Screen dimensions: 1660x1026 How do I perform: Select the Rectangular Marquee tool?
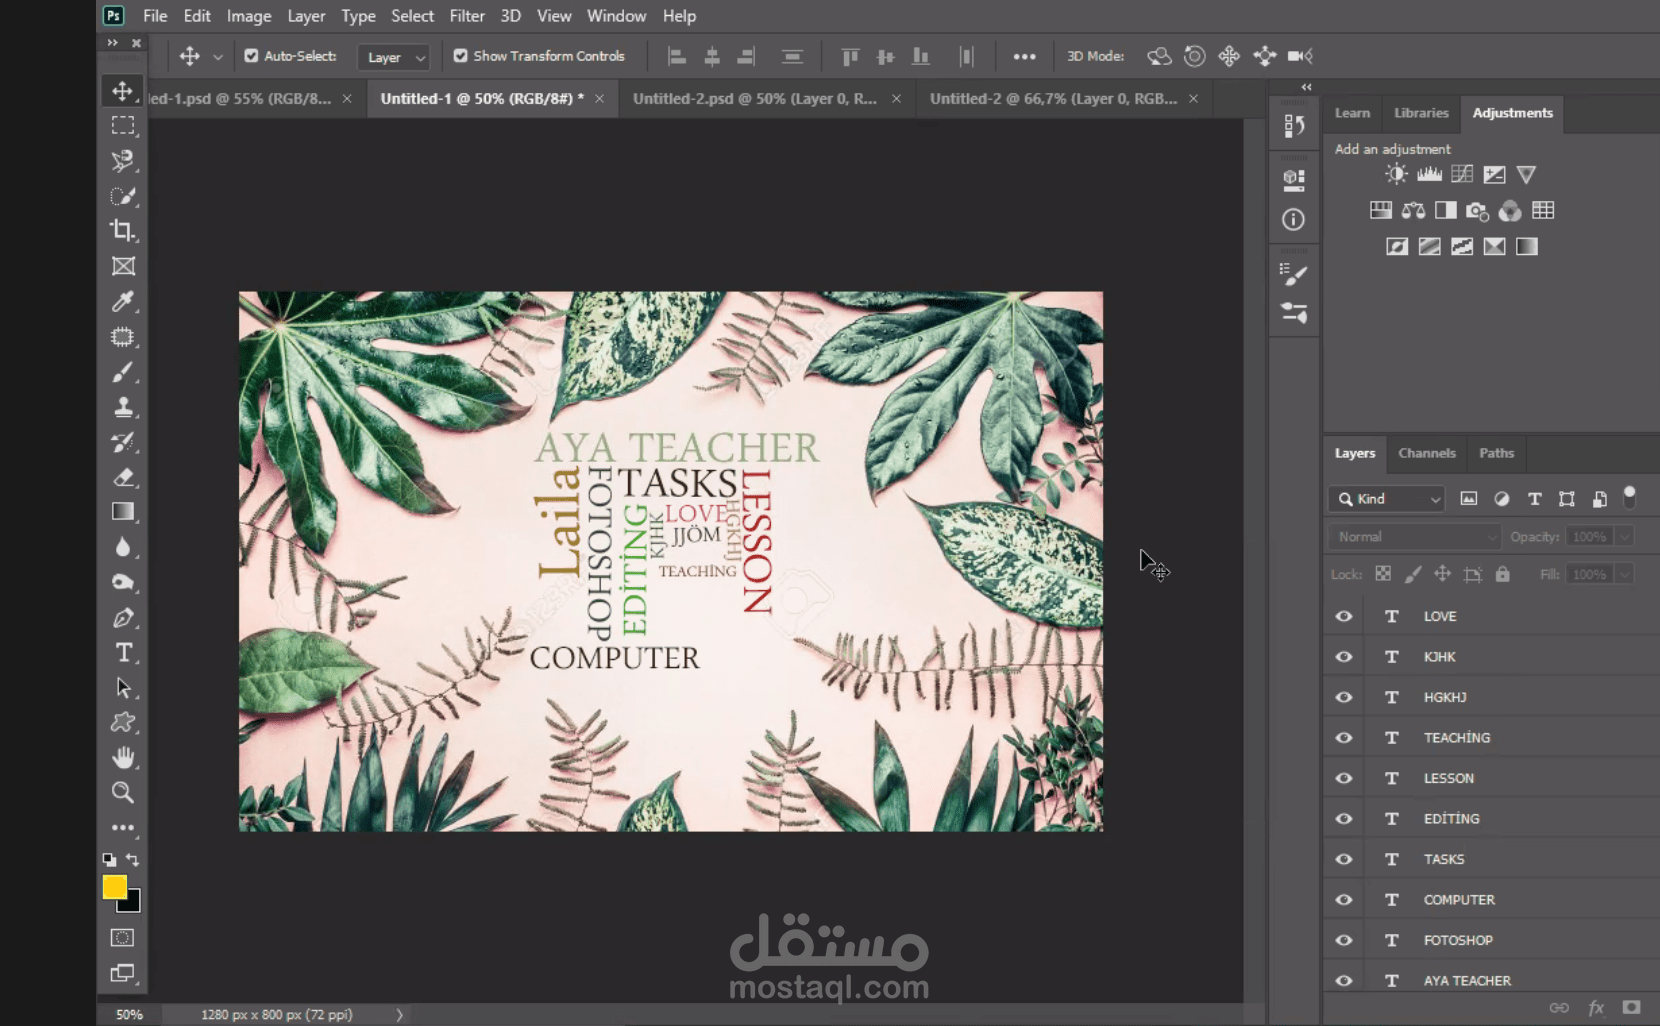[x=123, y=125]
